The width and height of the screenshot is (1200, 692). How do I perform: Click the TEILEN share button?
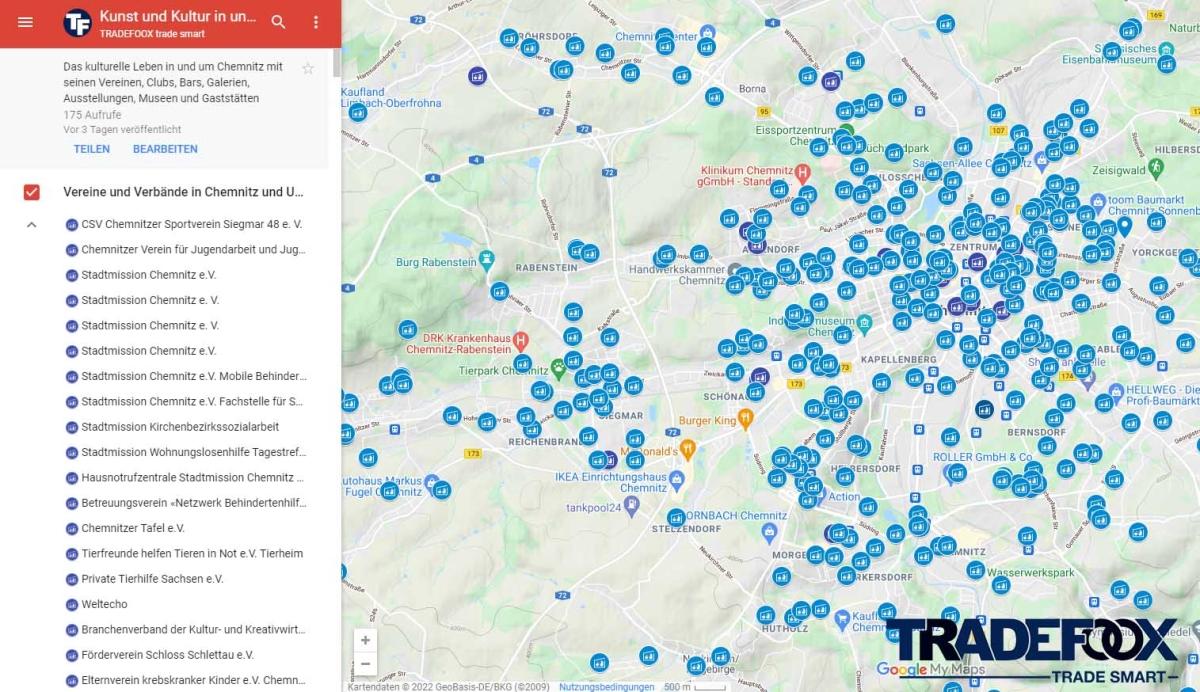tap(92, 149)
